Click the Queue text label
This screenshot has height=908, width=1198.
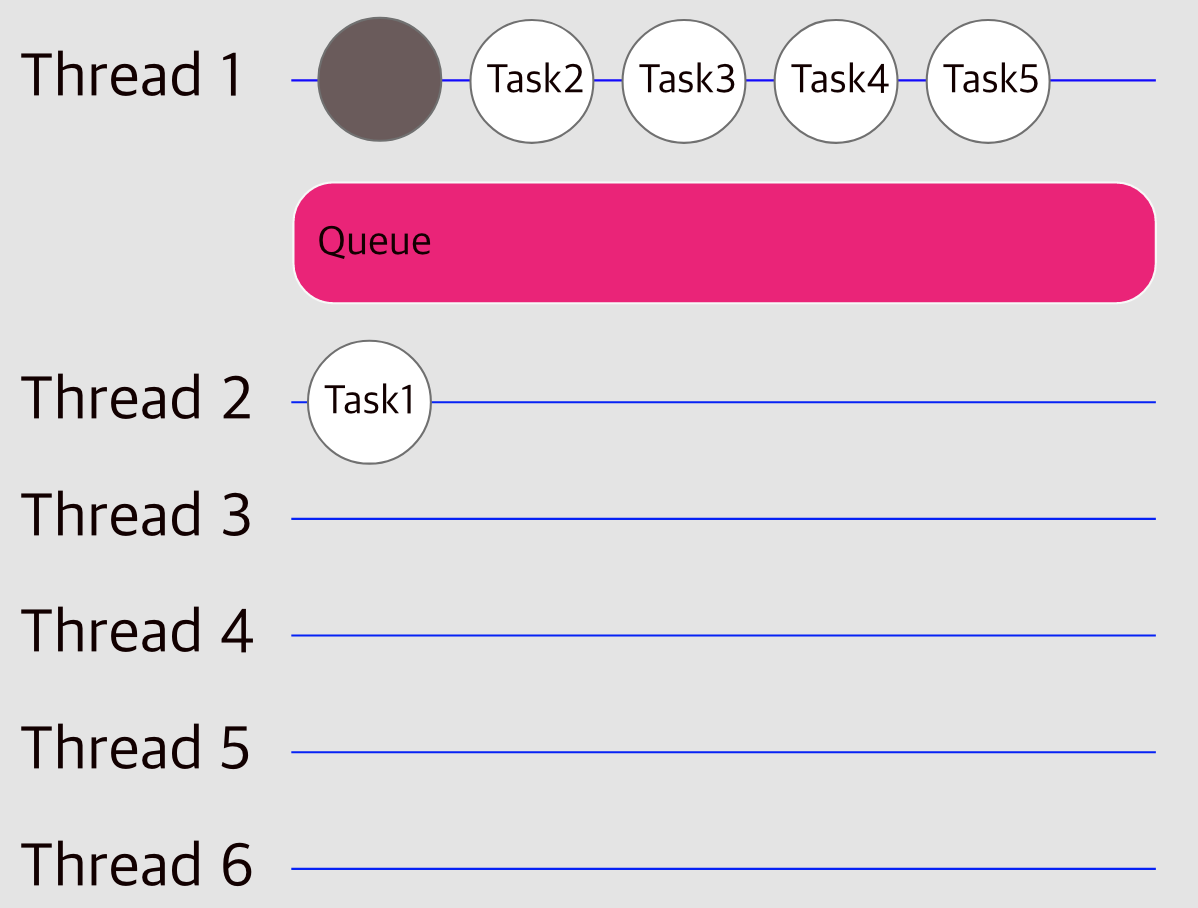(x=374, y=242)
